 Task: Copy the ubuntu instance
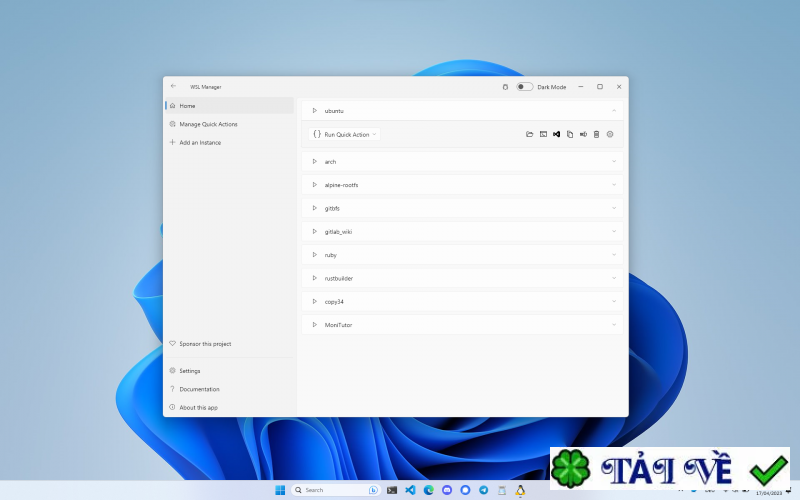[x=570, y=134]
